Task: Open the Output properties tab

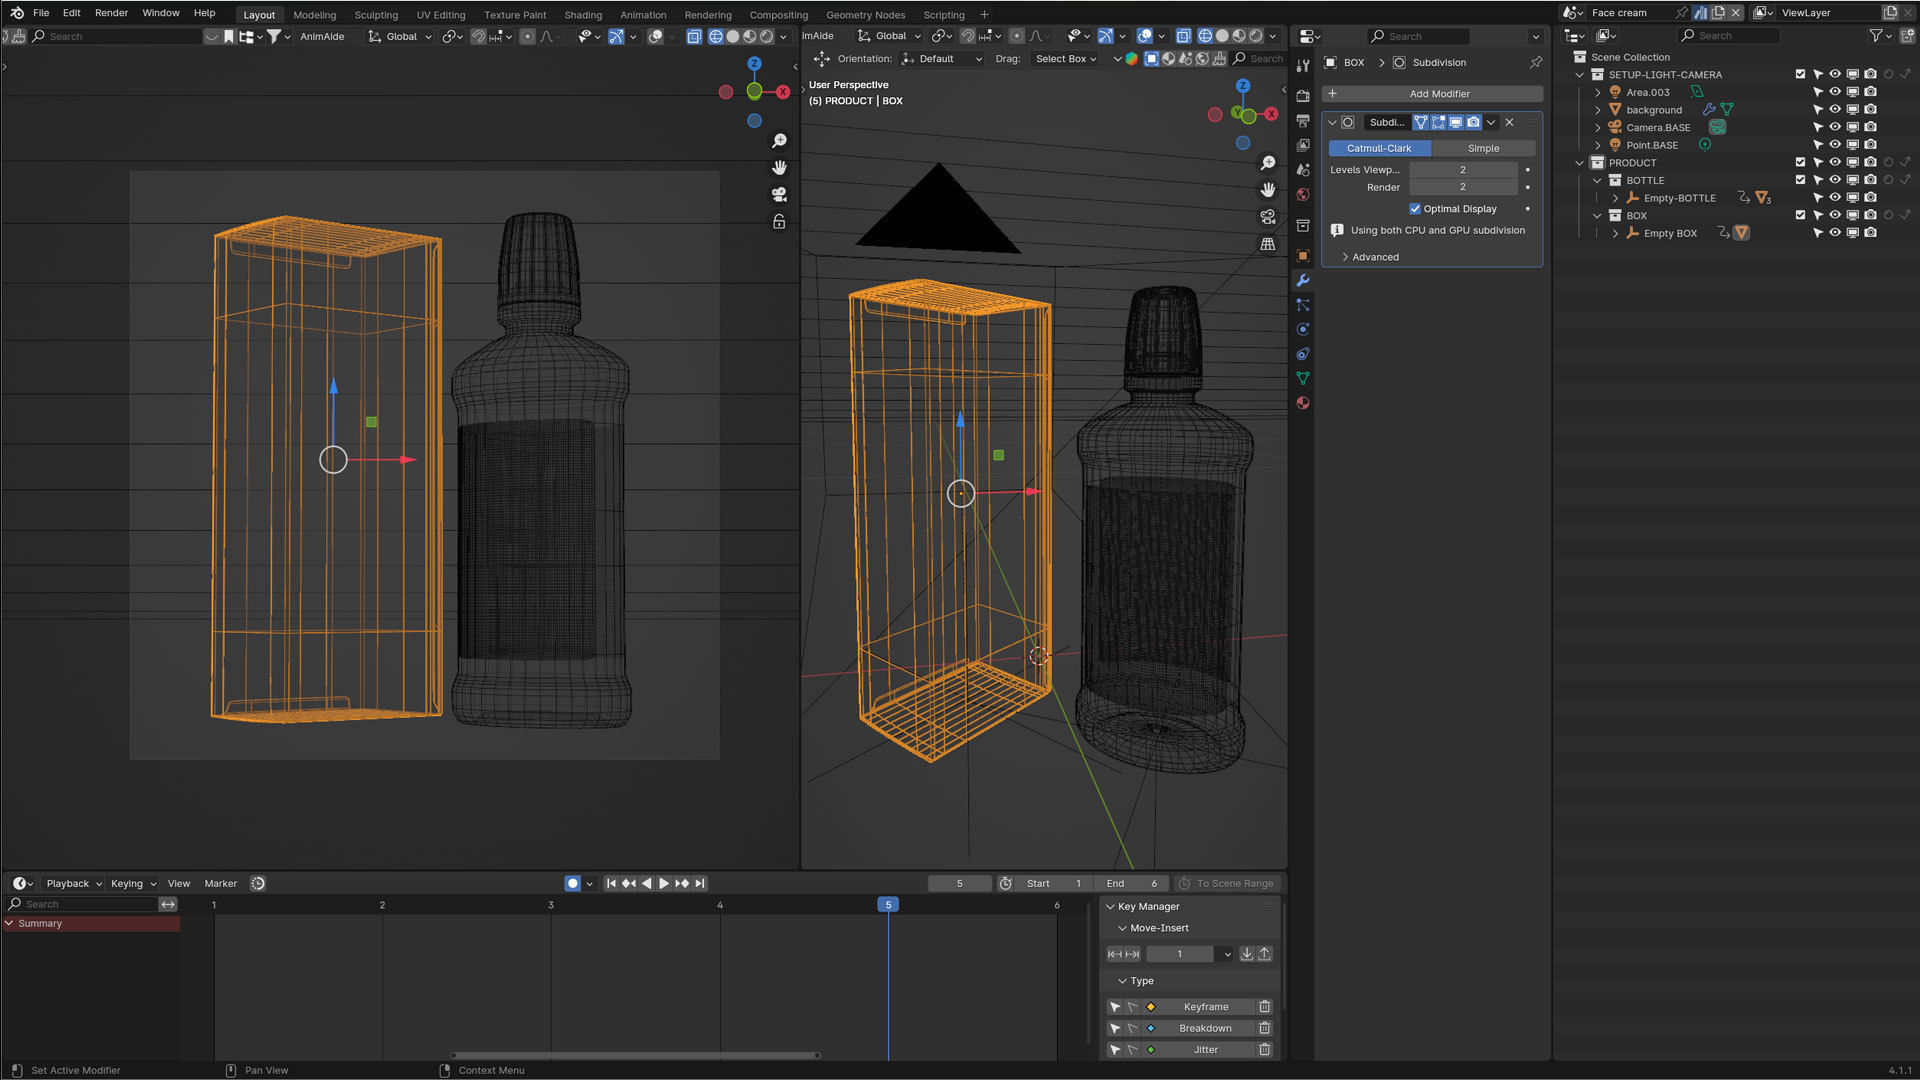Action: pyautogui.click(x=1302, y=121)
